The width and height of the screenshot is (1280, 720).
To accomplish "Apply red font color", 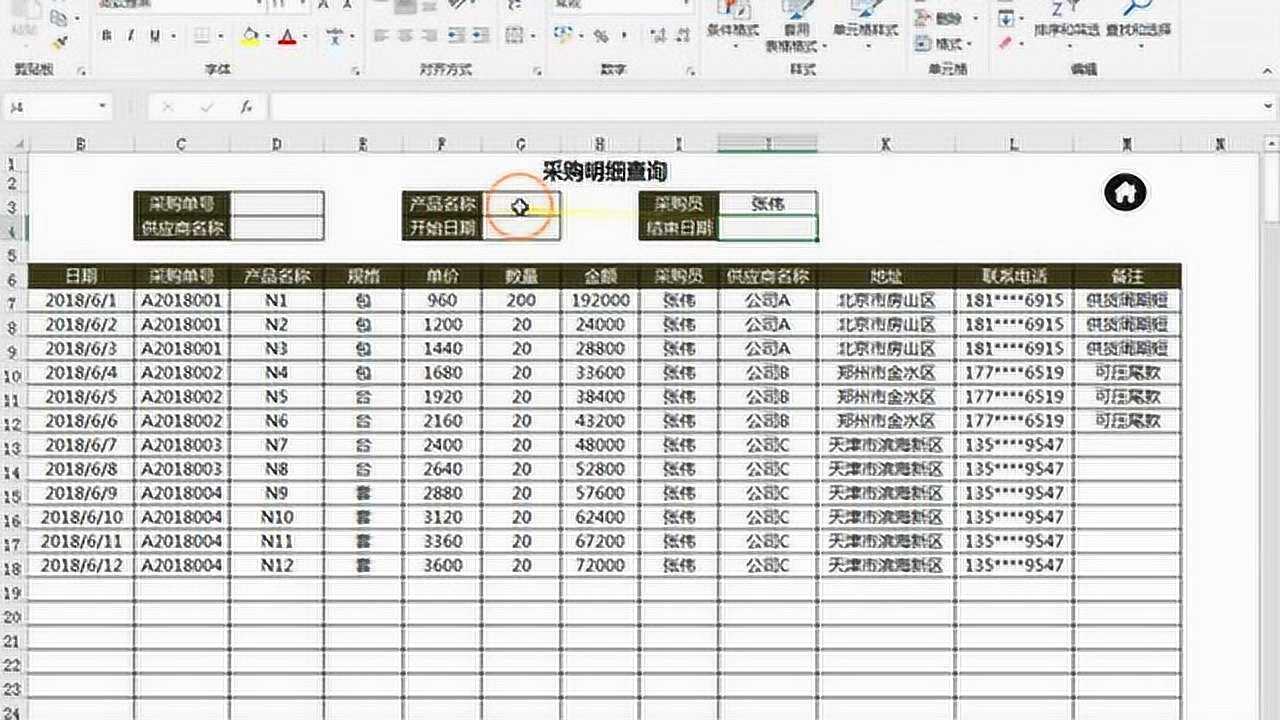I will pos(287,36).
